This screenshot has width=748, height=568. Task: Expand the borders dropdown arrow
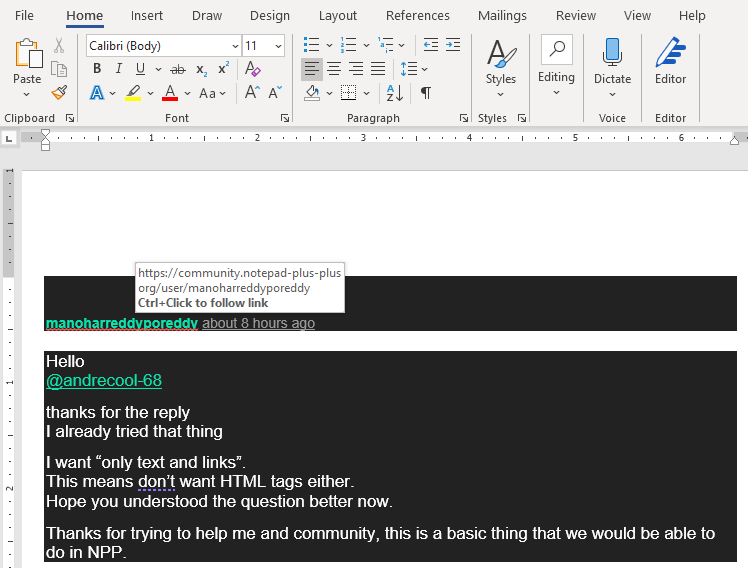(366, 93)
